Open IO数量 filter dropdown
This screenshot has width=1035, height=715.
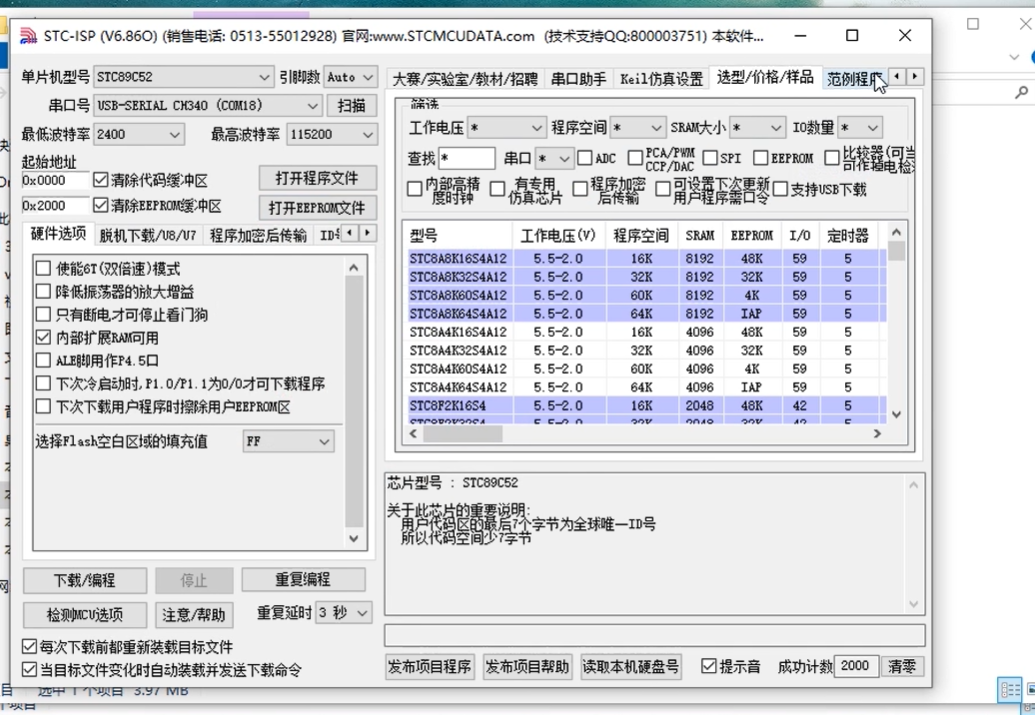click(859, 127)
